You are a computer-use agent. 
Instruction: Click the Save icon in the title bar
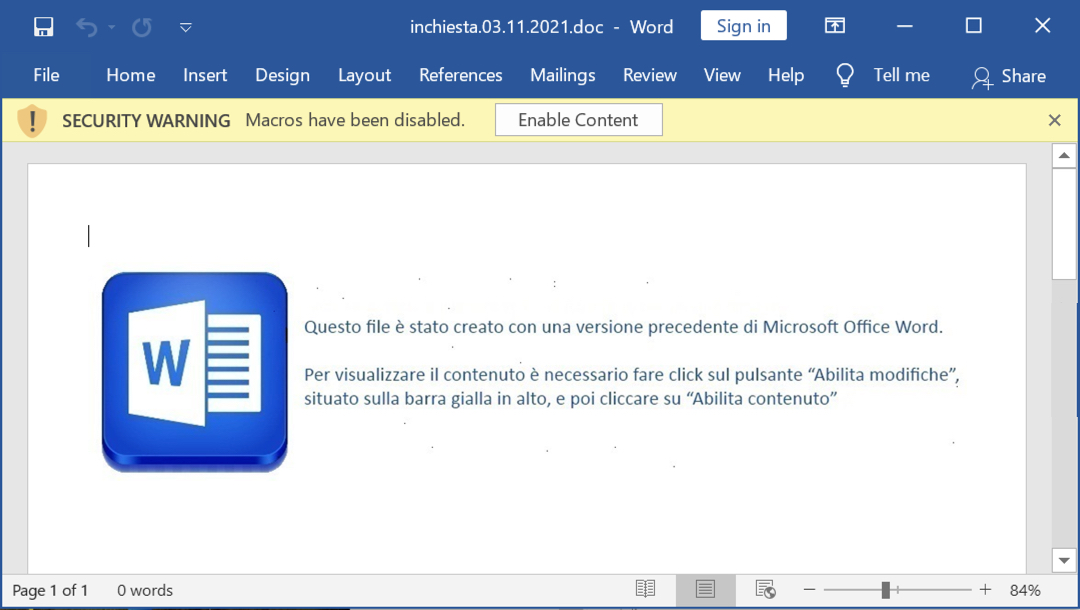point(43,27)
